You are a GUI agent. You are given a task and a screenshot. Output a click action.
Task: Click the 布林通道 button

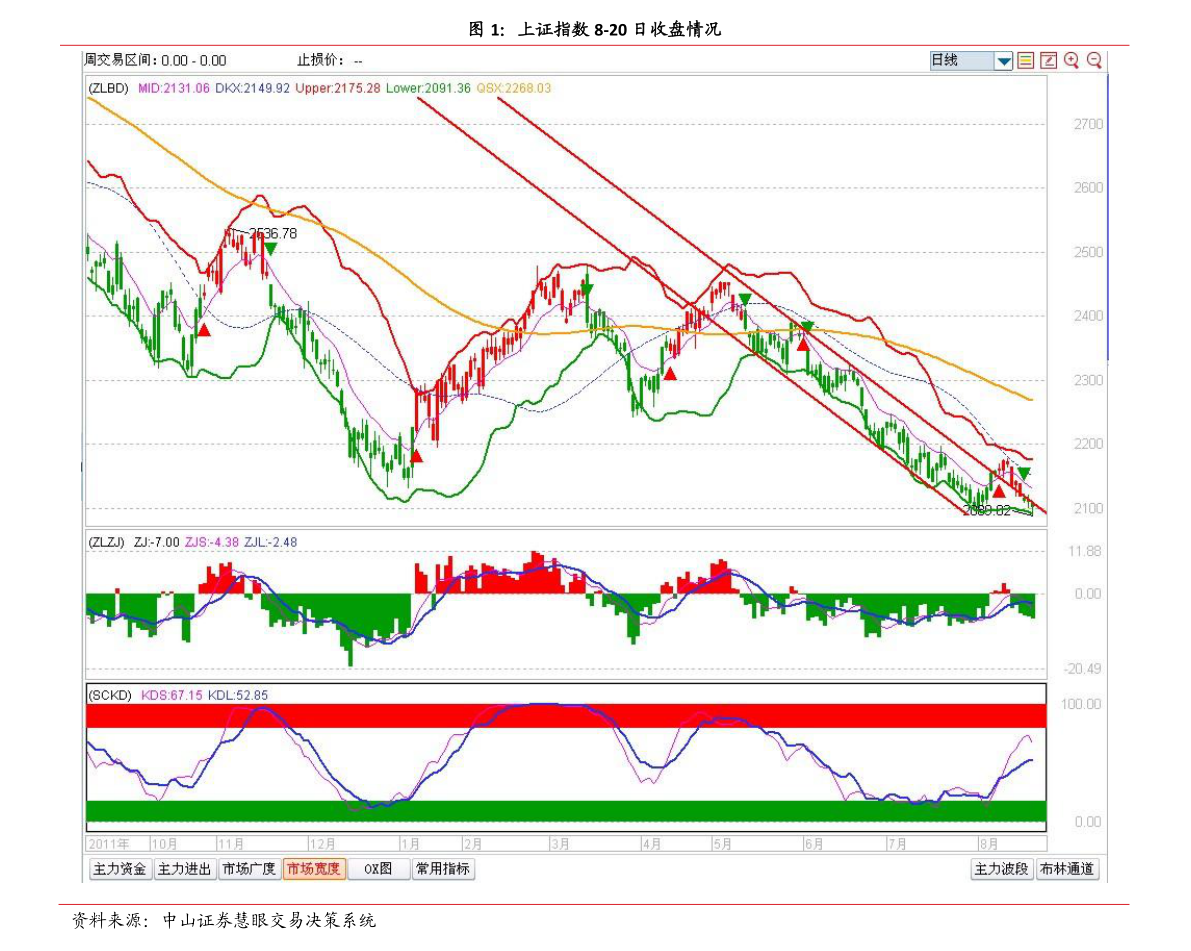(1067, 869)
